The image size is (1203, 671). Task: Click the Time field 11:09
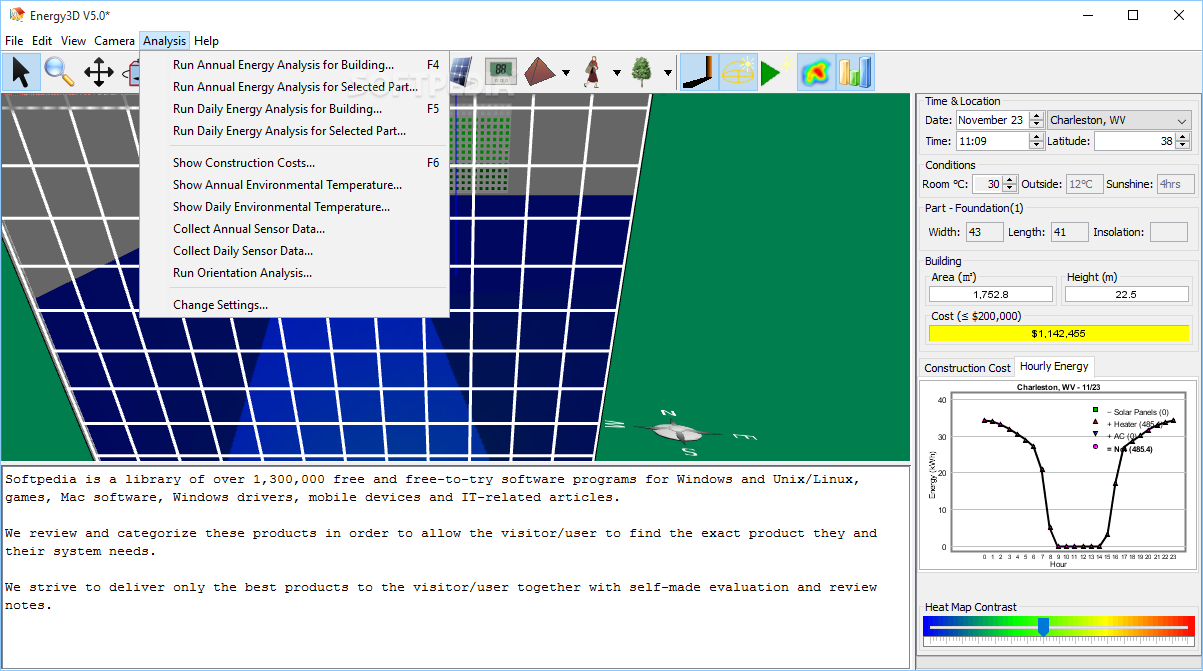point(992,142)
